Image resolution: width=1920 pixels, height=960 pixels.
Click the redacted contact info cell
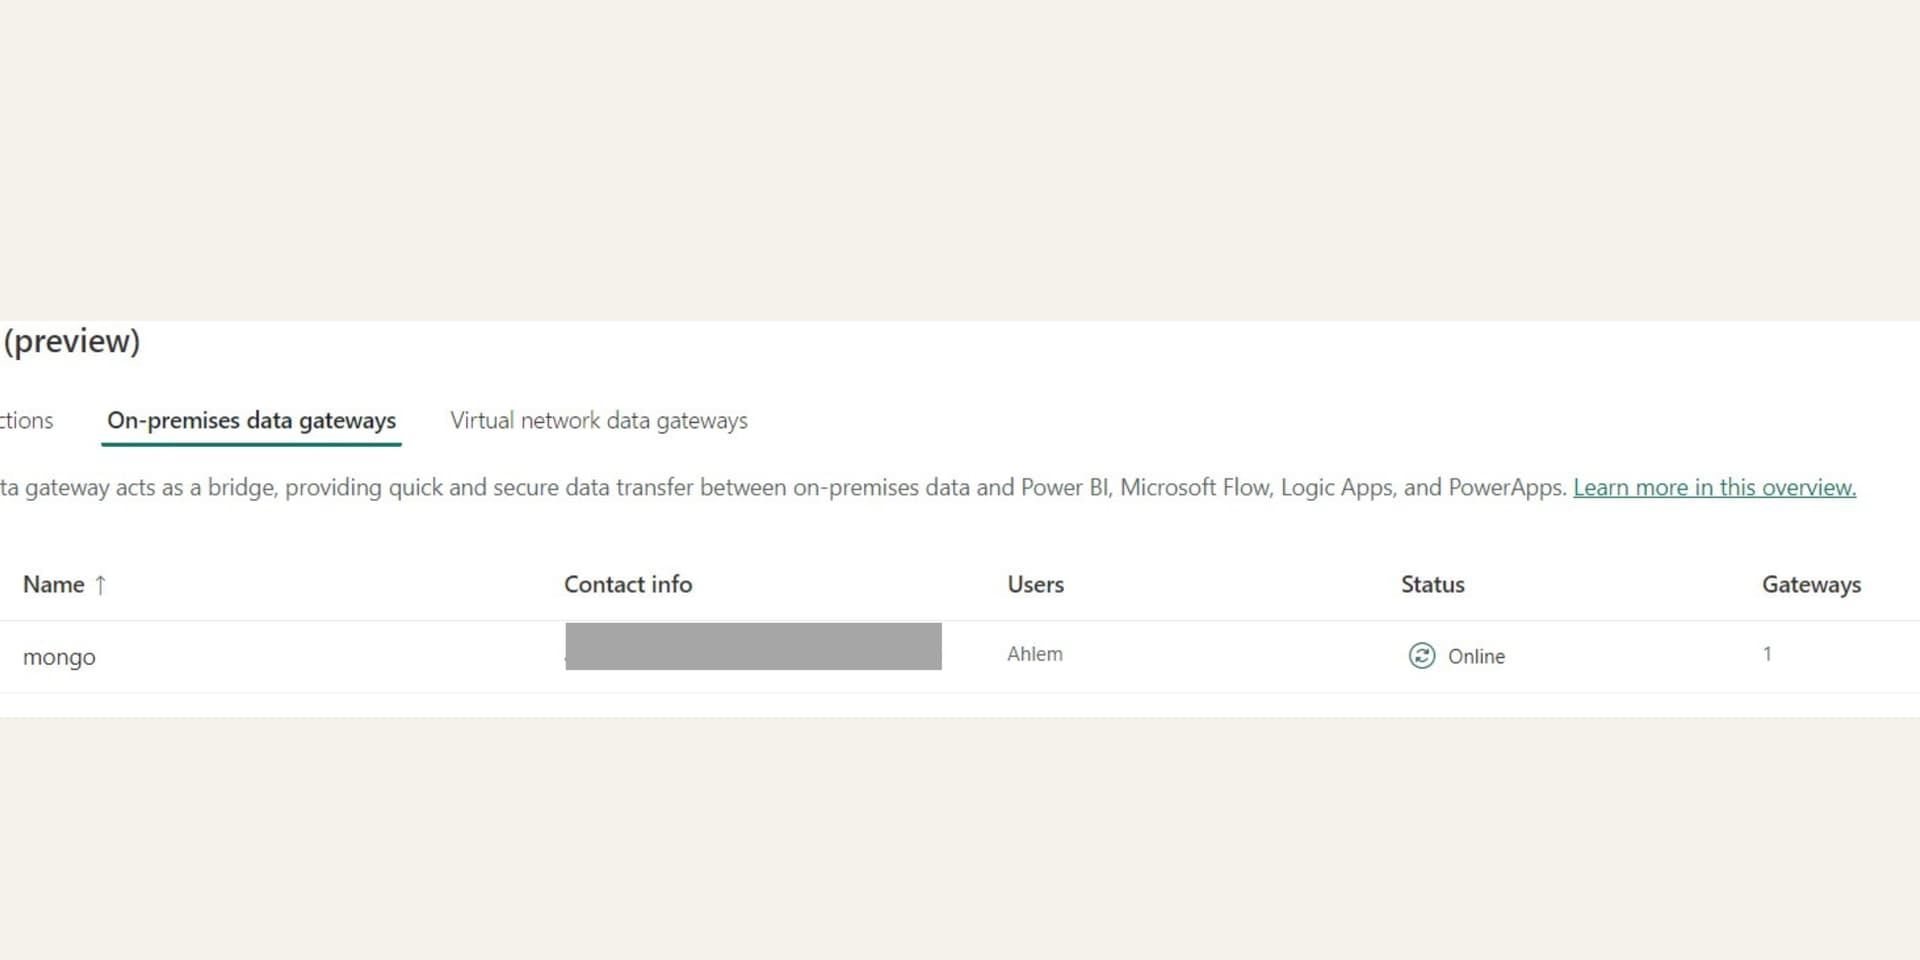tap(753, 646)
